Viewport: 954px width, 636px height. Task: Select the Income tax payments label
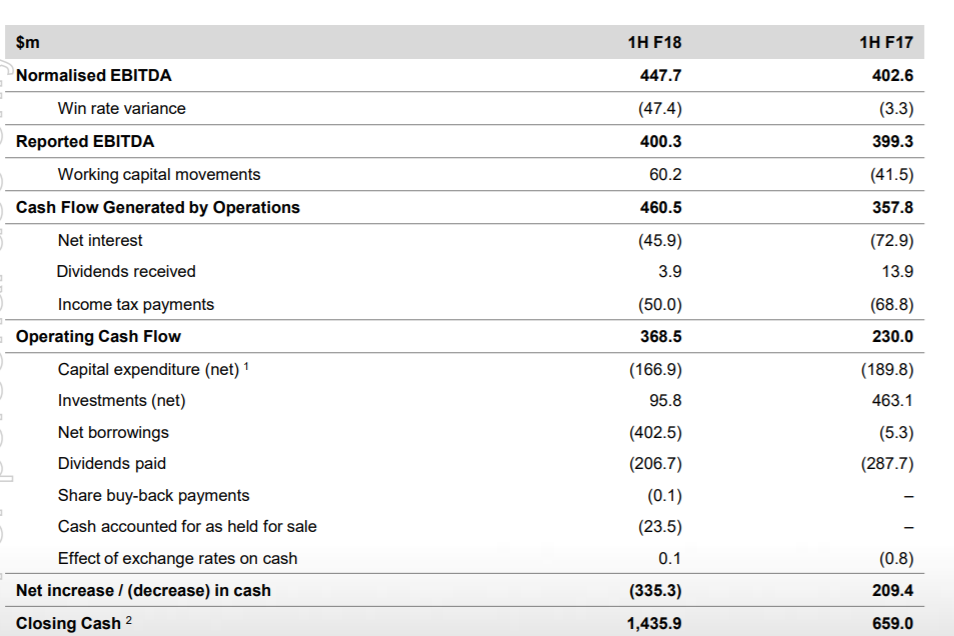[136, 304]
